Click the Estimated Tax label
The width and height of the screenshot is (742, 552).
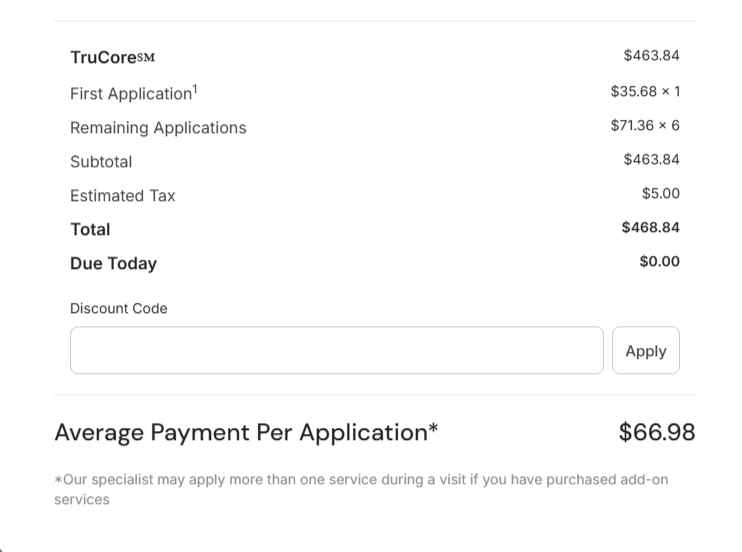(x=122, y=196)
